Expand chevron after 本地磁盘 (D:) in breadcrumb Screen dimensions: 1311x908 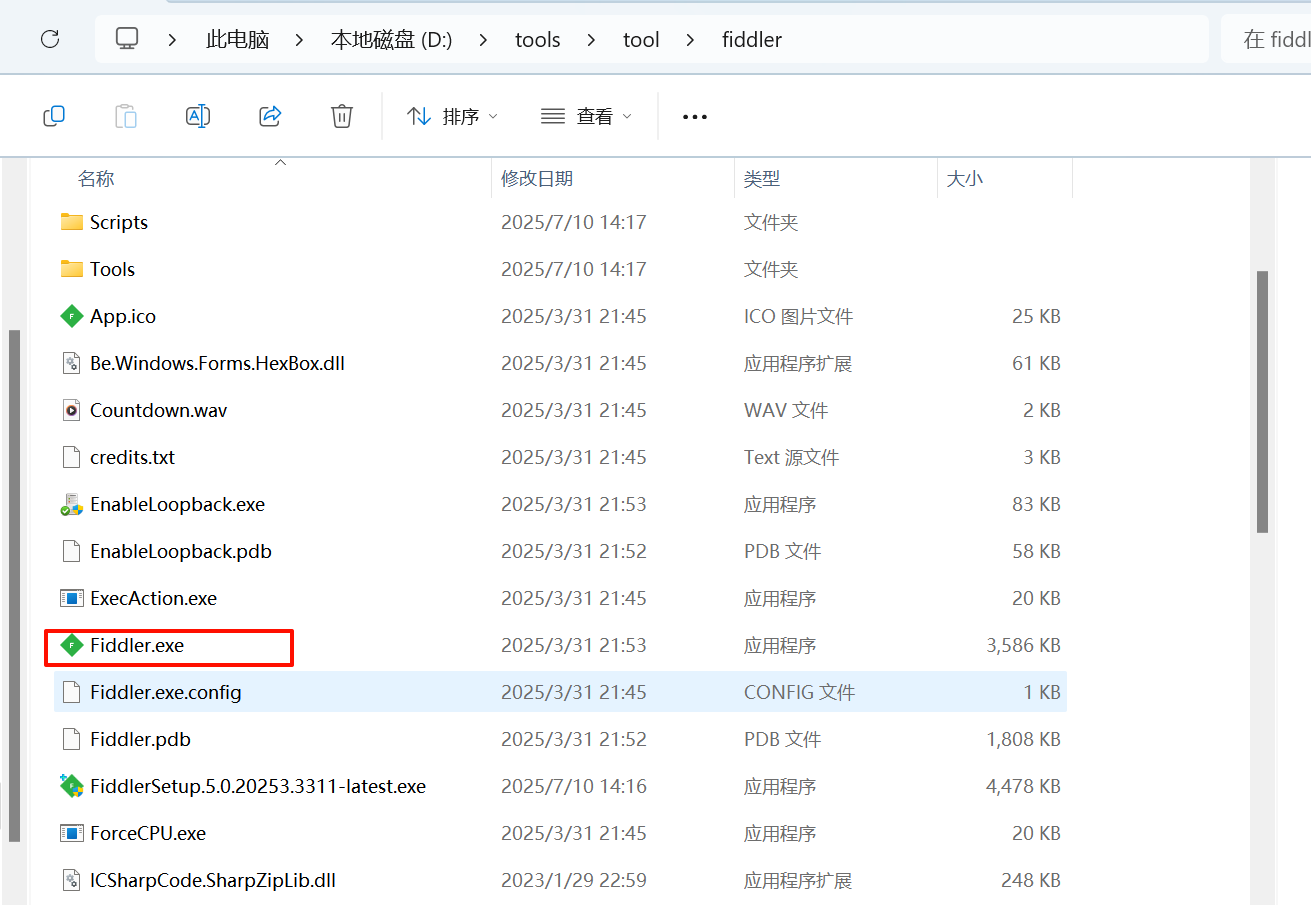484,40
